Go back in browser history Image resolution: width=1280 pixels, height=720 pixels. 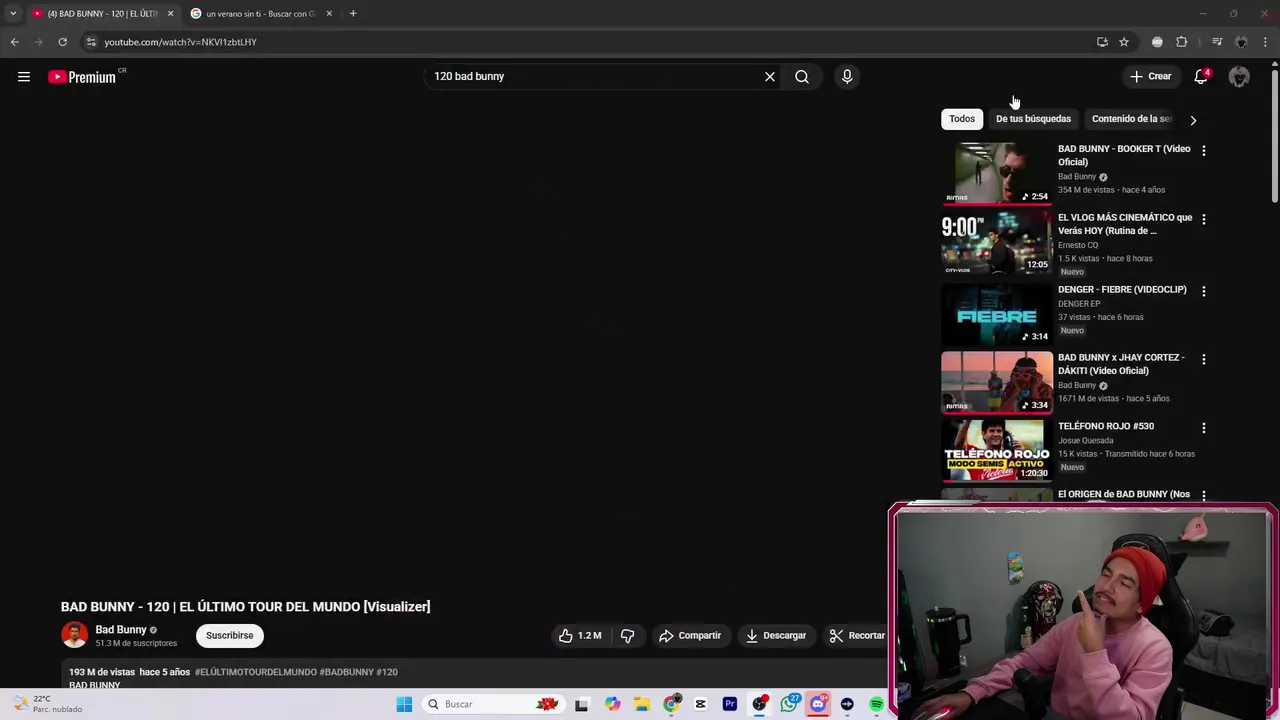point(14,42)
